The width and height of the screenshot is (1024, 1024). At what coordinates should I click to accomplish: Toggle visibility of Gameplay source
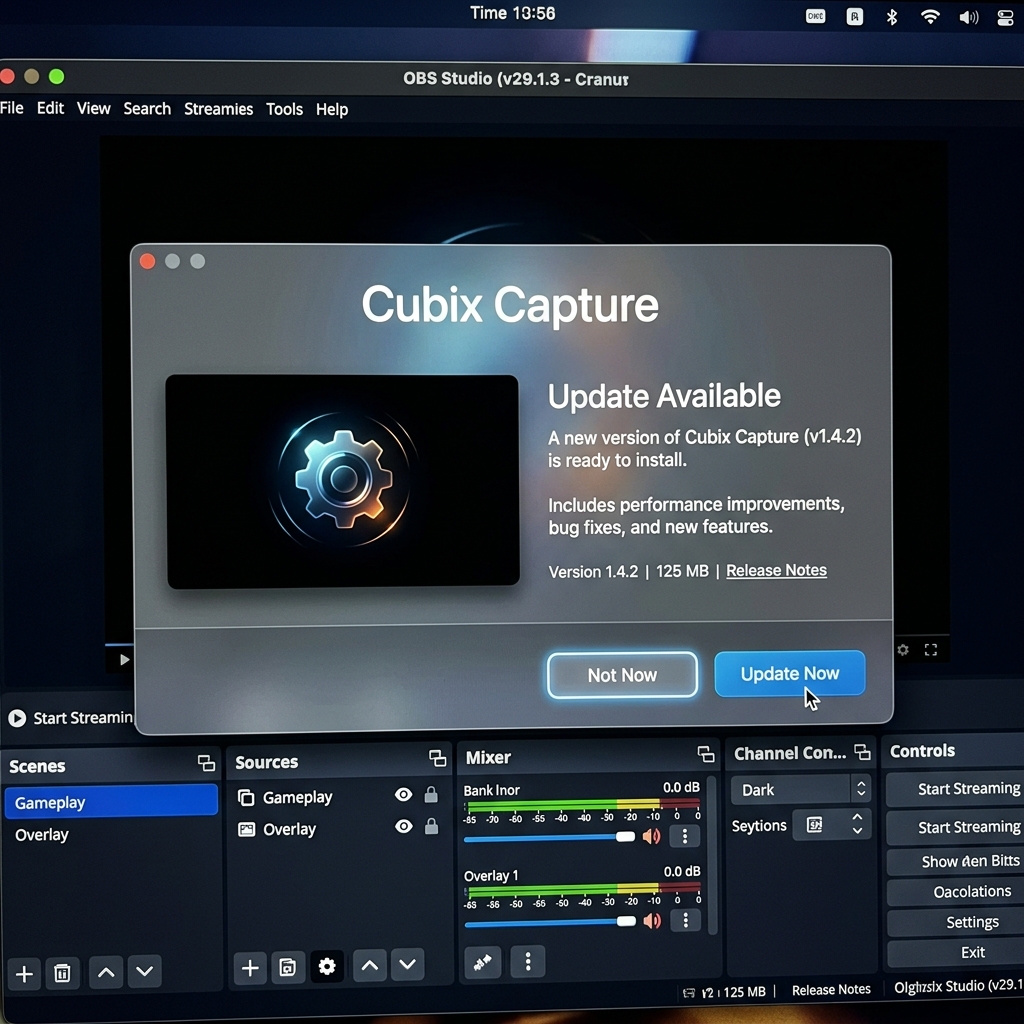[404, 794]
